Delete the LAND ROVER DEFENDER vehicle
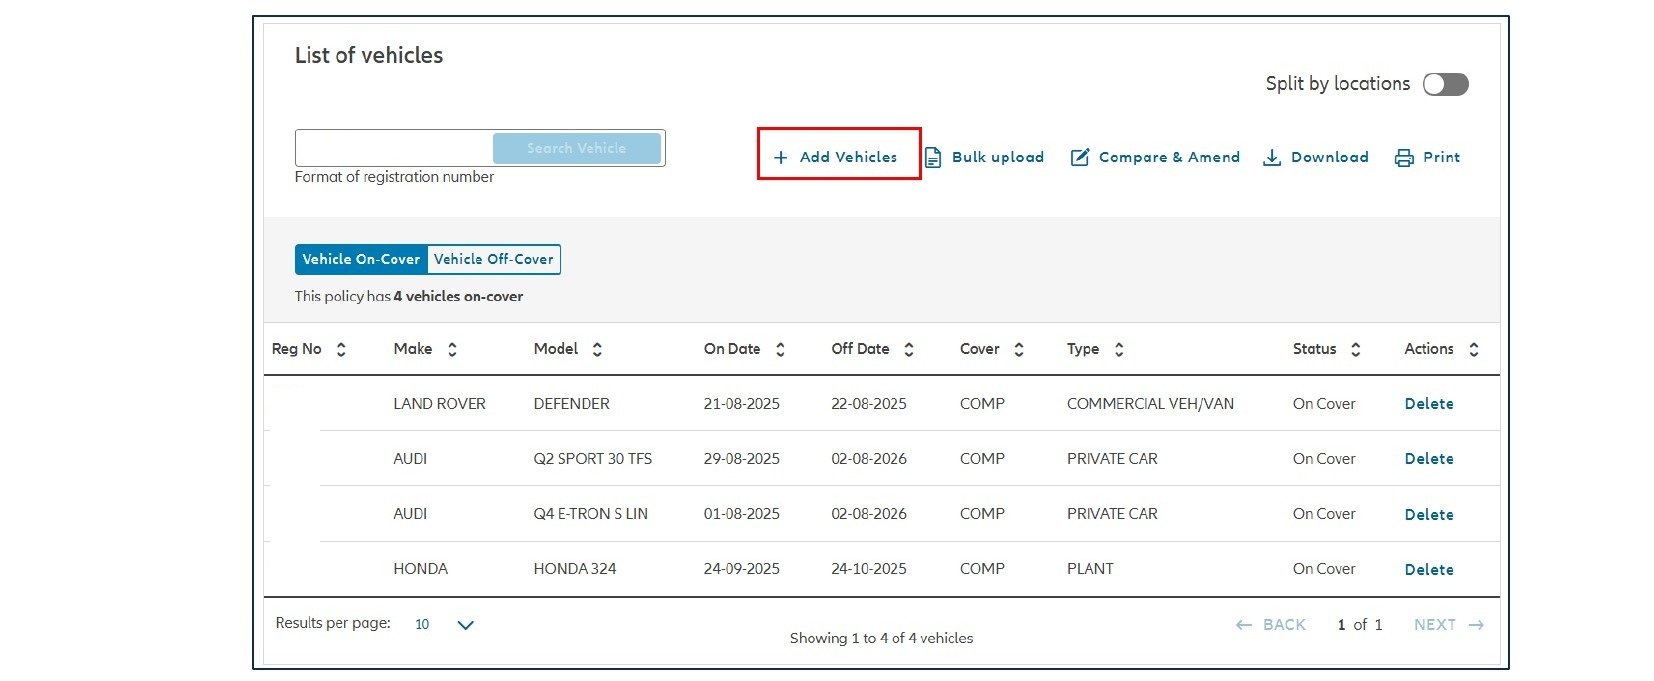The height and width of the screenshot is (681, 1654). tap(1429, 404)
